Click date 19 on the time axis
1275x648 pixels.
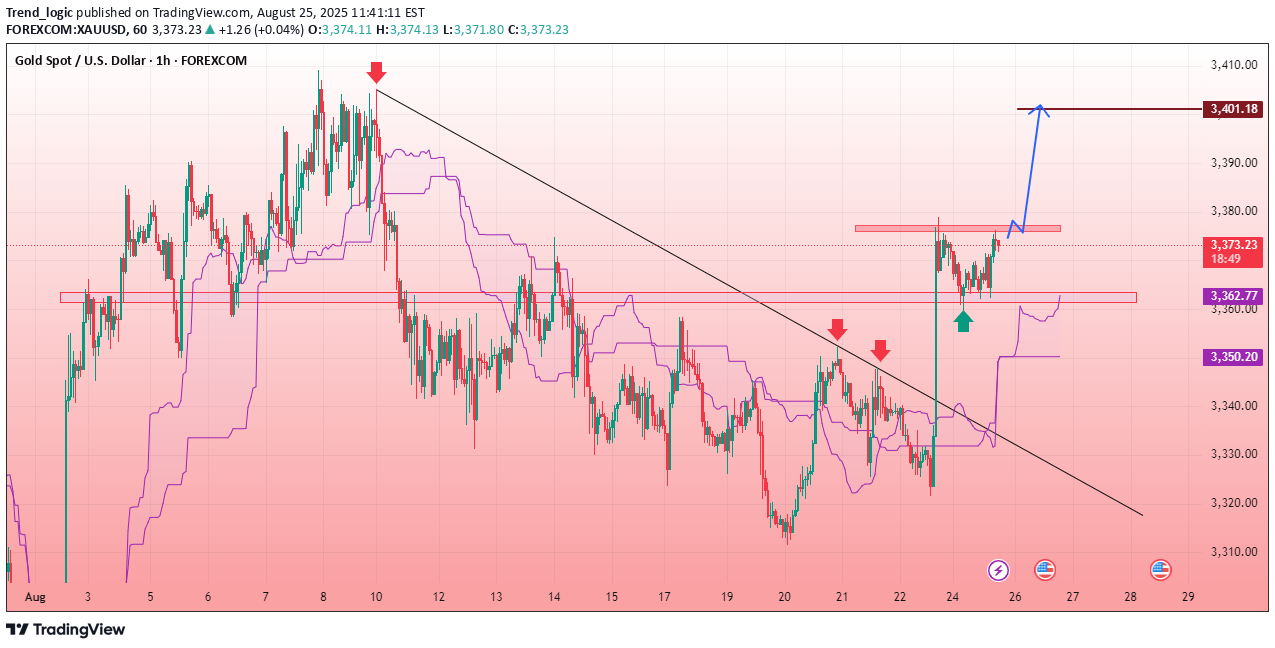pyautogui.click(x=727, y=597)
